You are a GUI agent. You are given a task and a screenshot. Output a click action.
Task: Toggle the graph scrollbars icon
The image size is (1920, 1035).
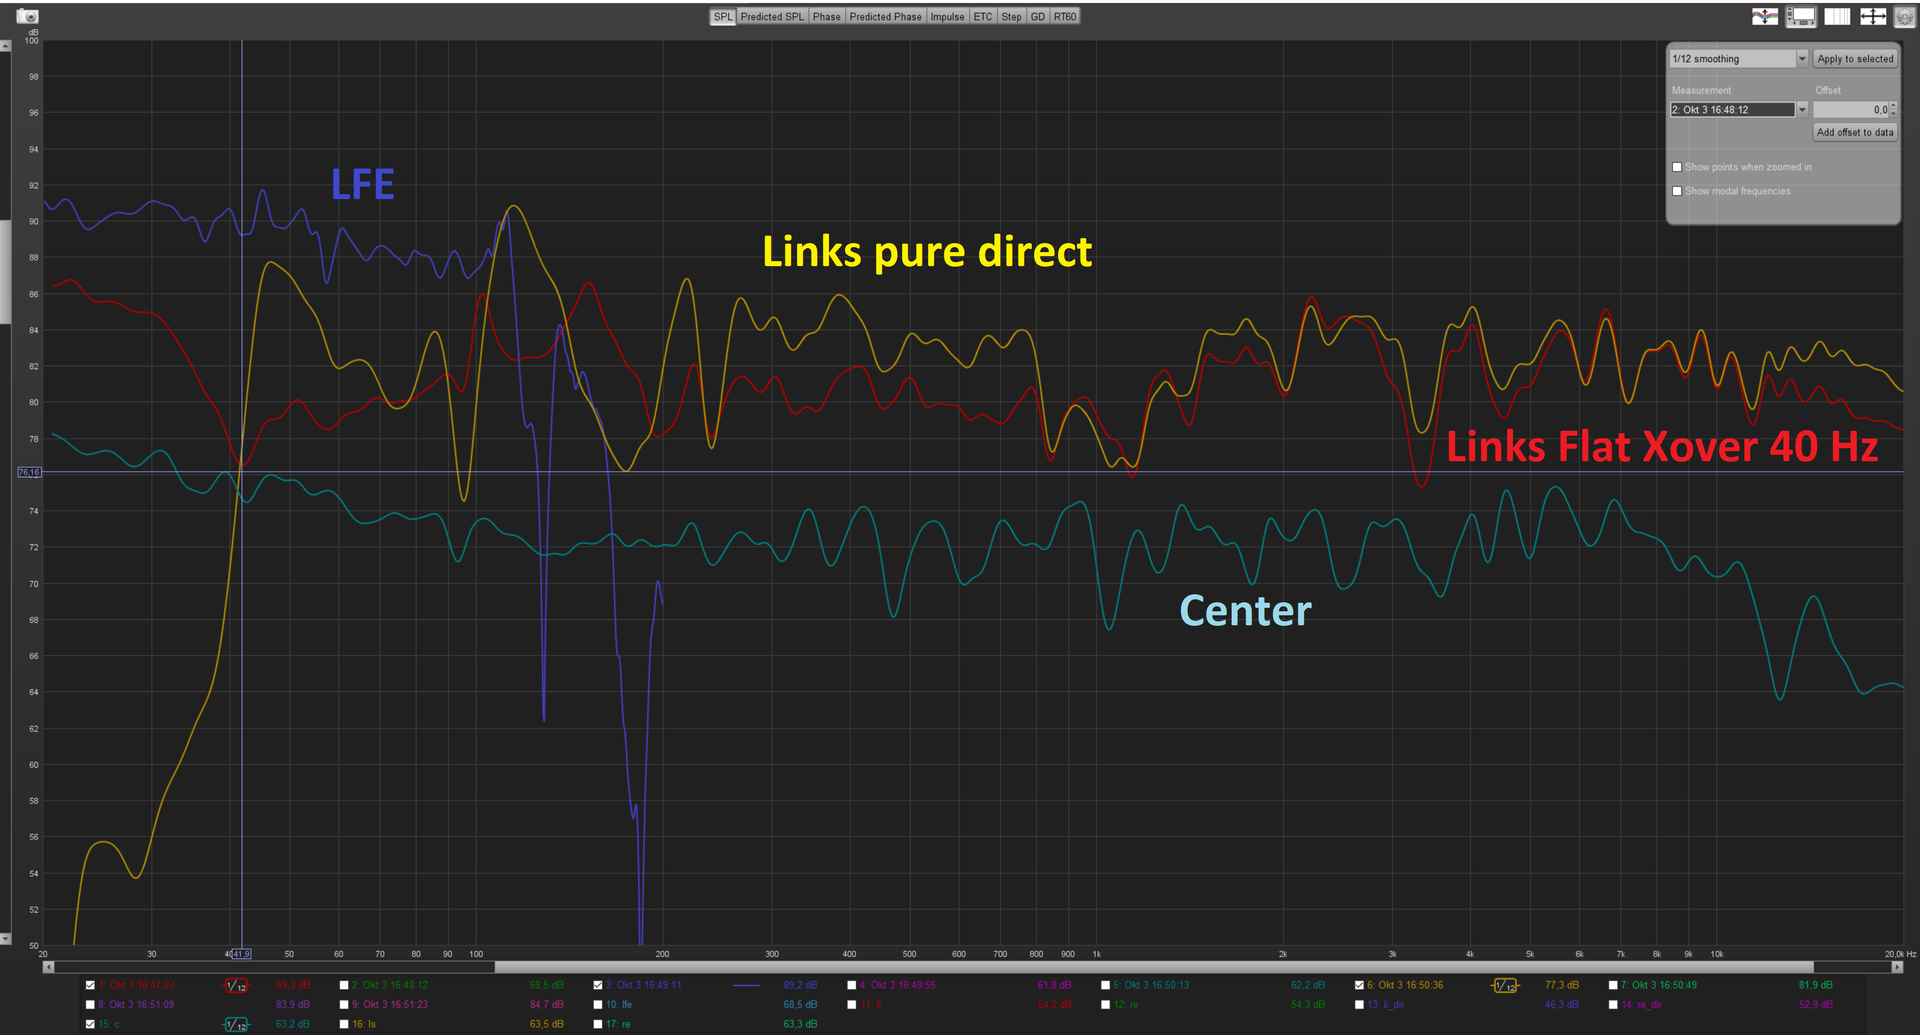coord(1801,16)
